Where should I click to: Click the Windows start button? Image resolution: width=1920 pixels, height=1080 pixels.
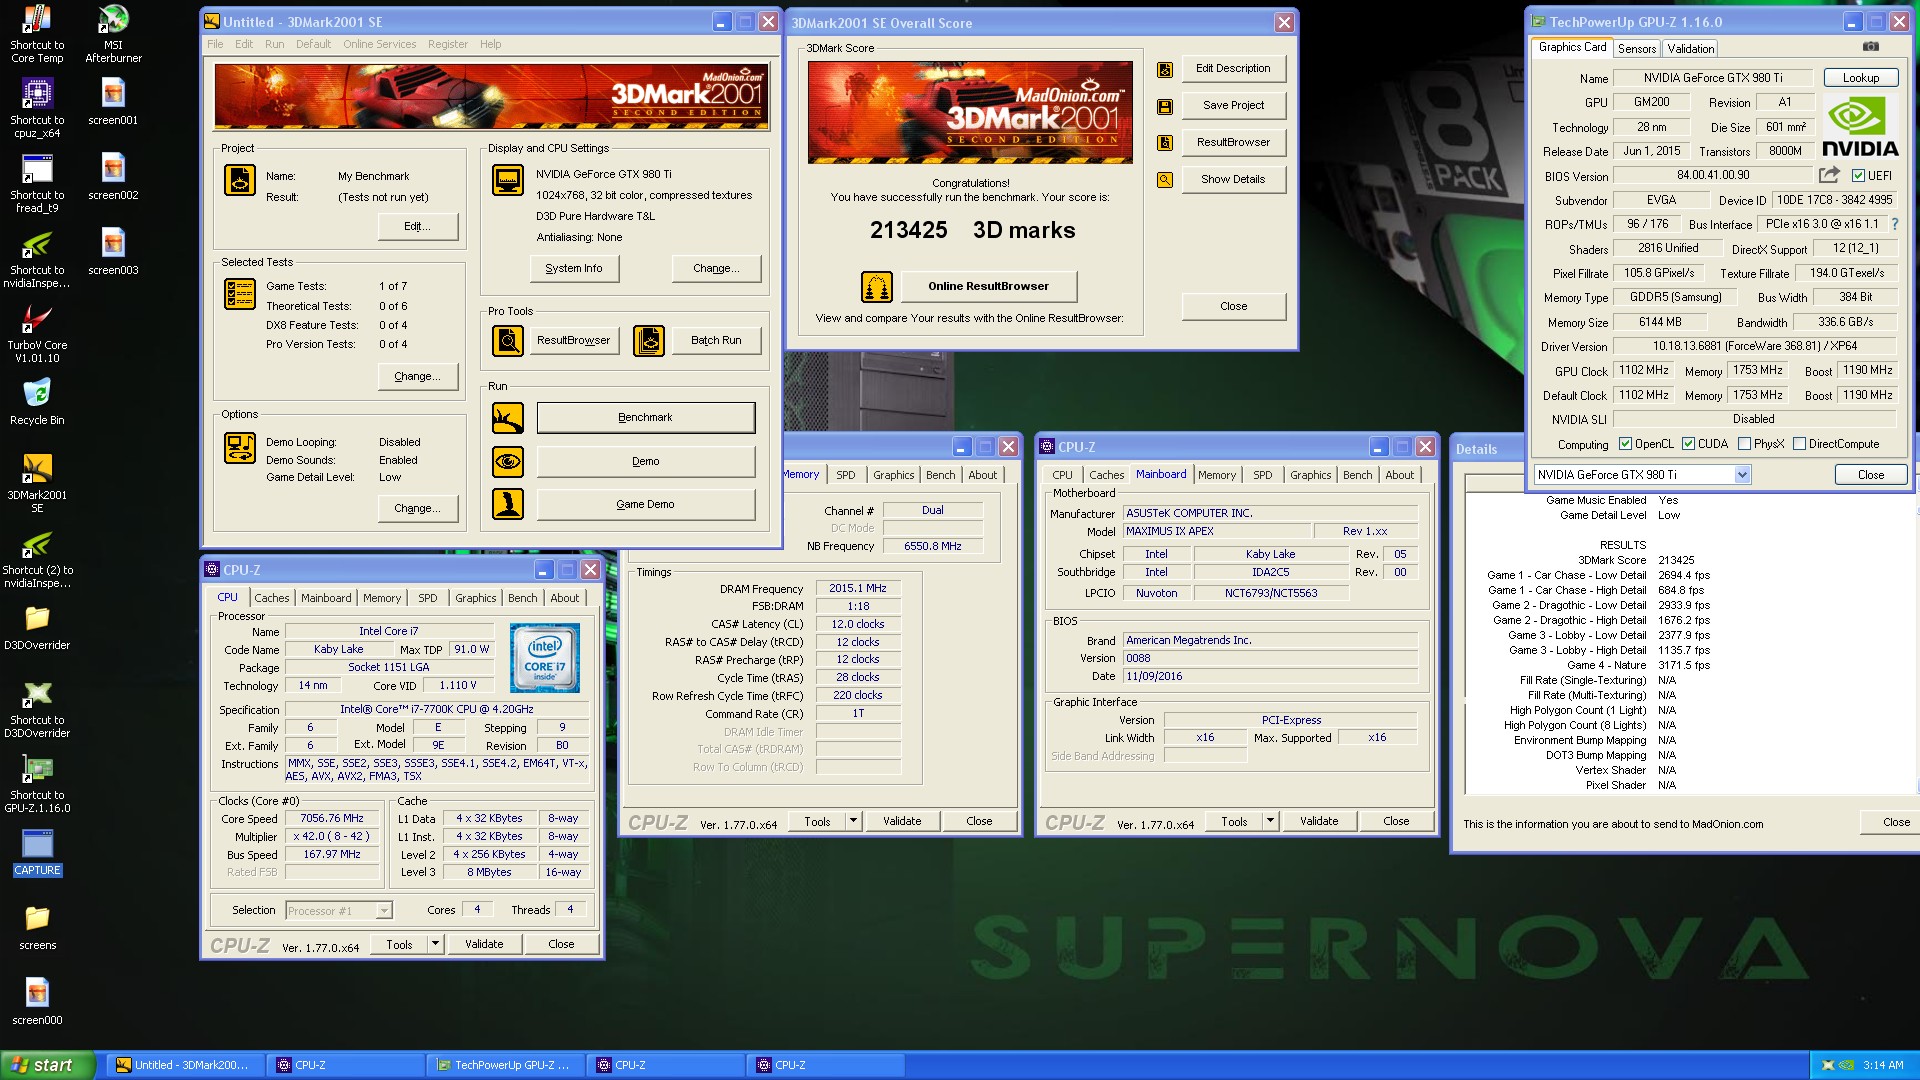(48, 1065)
